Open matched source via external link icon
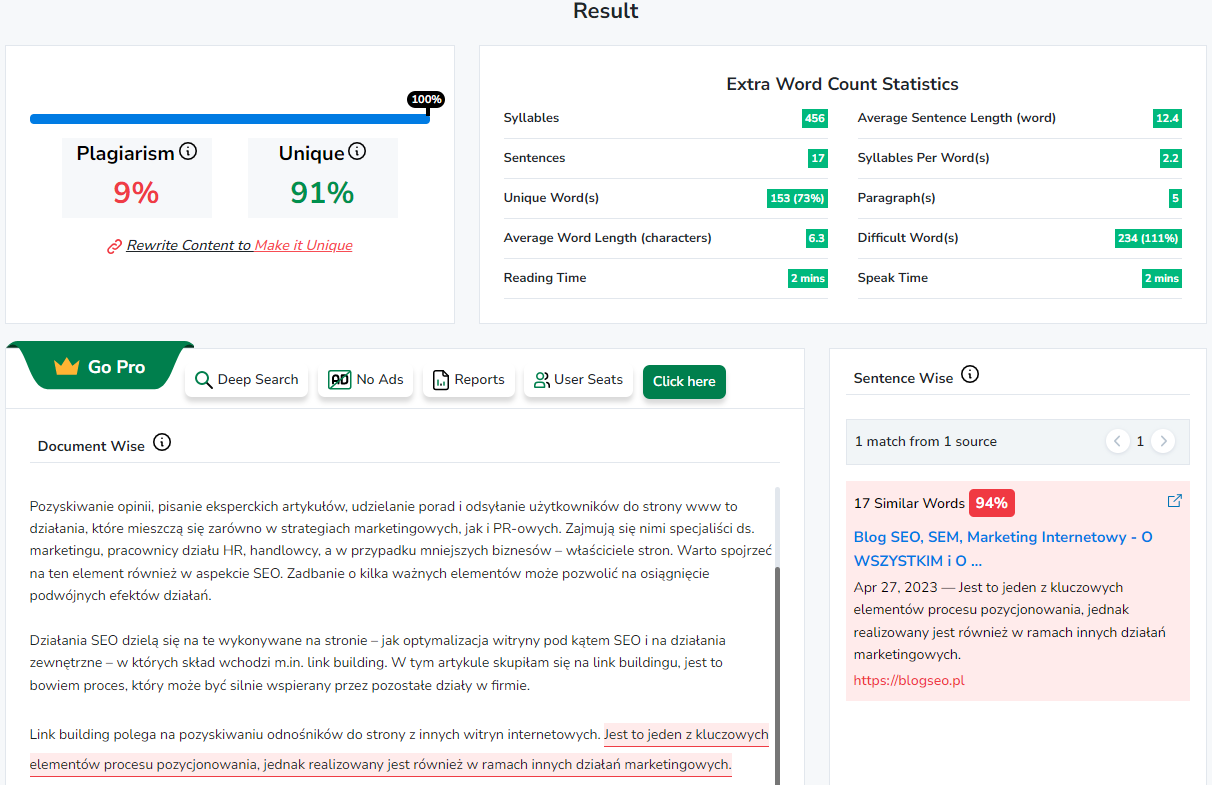Viewport: 1212px width, 785px height. point(1175,501)
